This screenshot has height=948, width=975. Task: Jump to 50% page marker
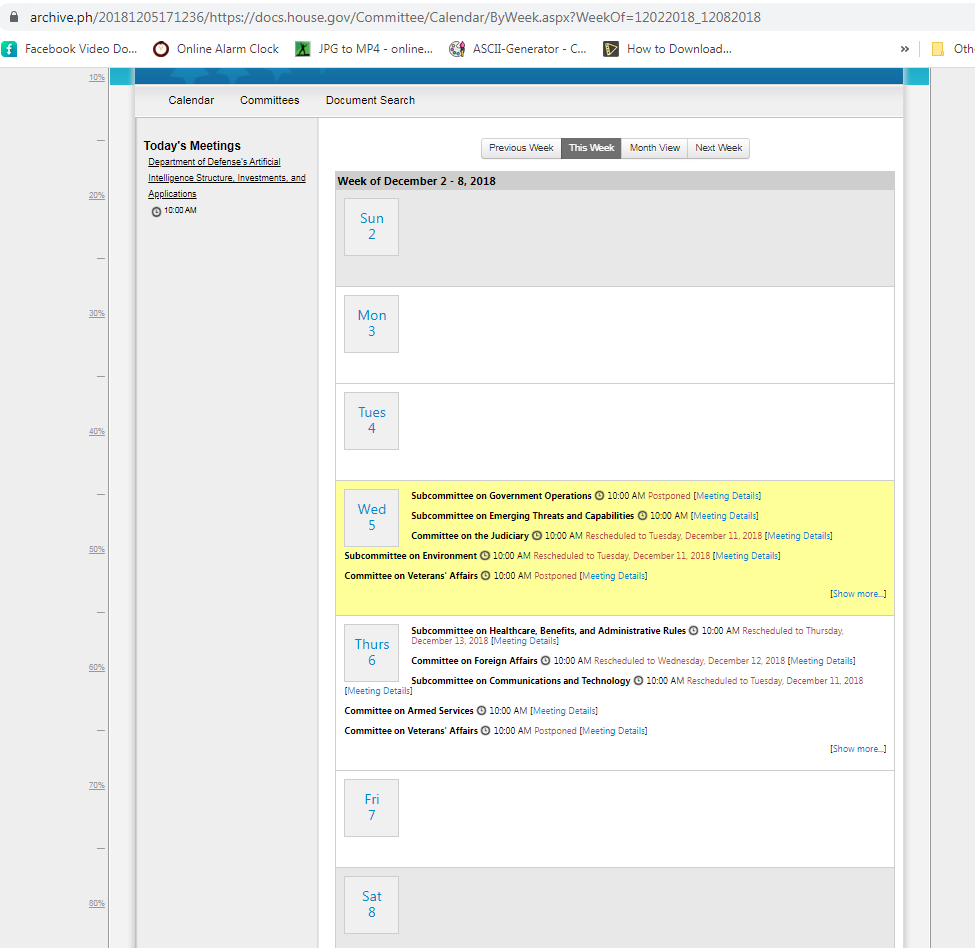coord(96,549)
